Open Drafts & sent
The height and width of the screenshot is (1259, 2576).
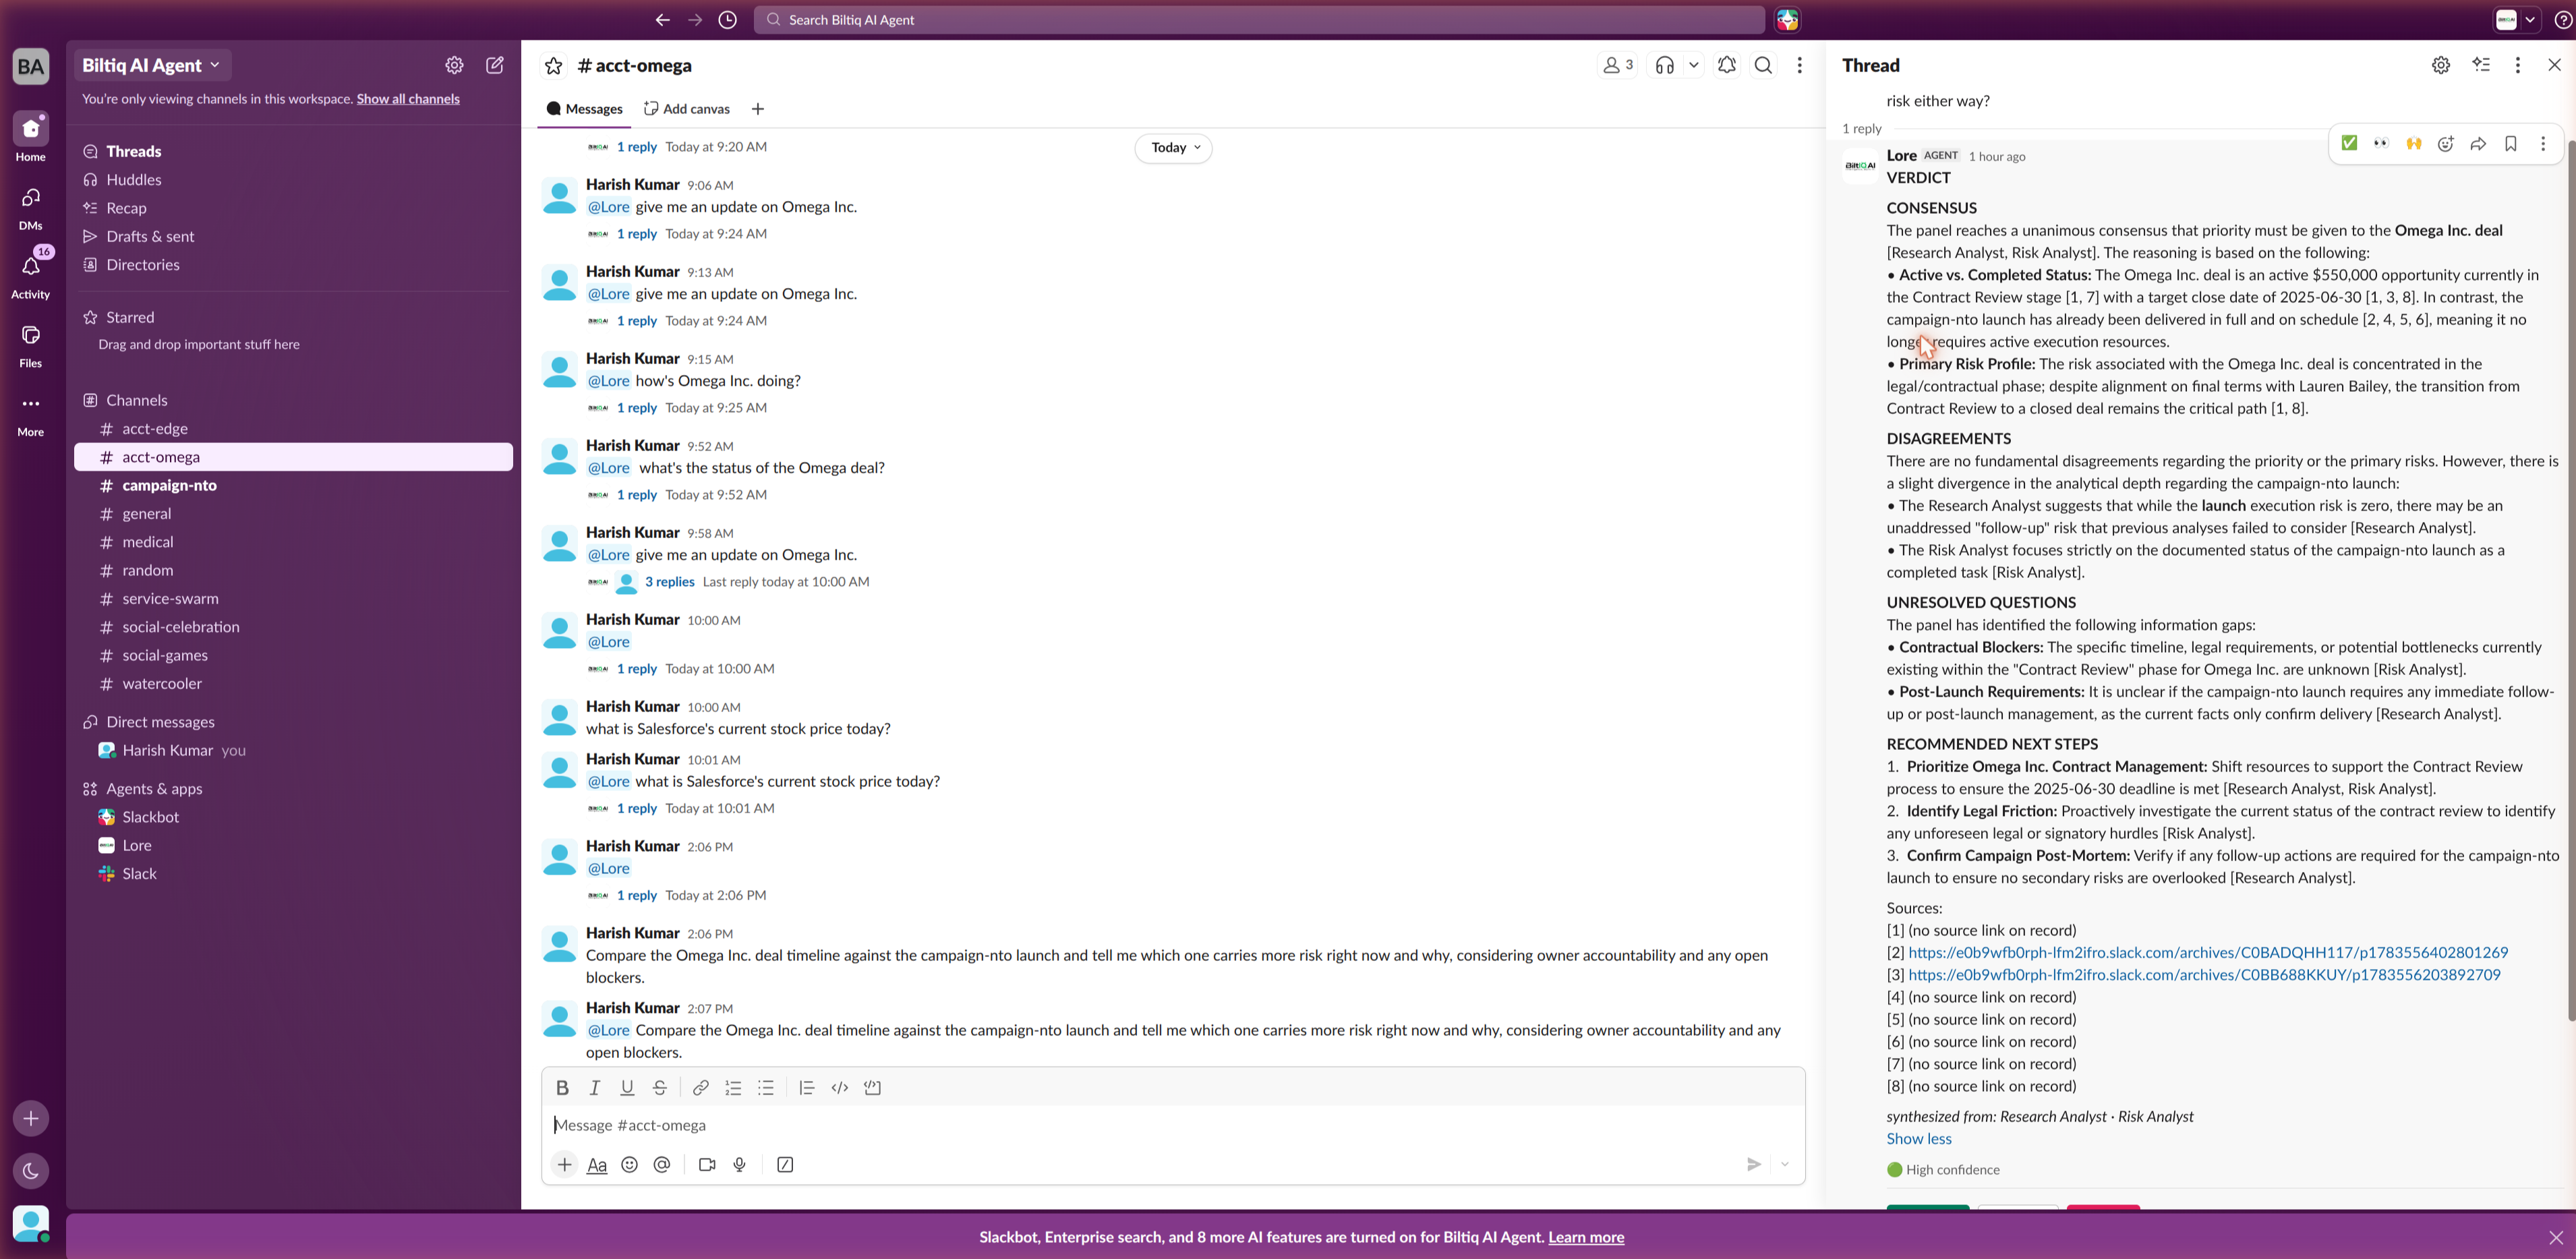[x=150, y=237]
